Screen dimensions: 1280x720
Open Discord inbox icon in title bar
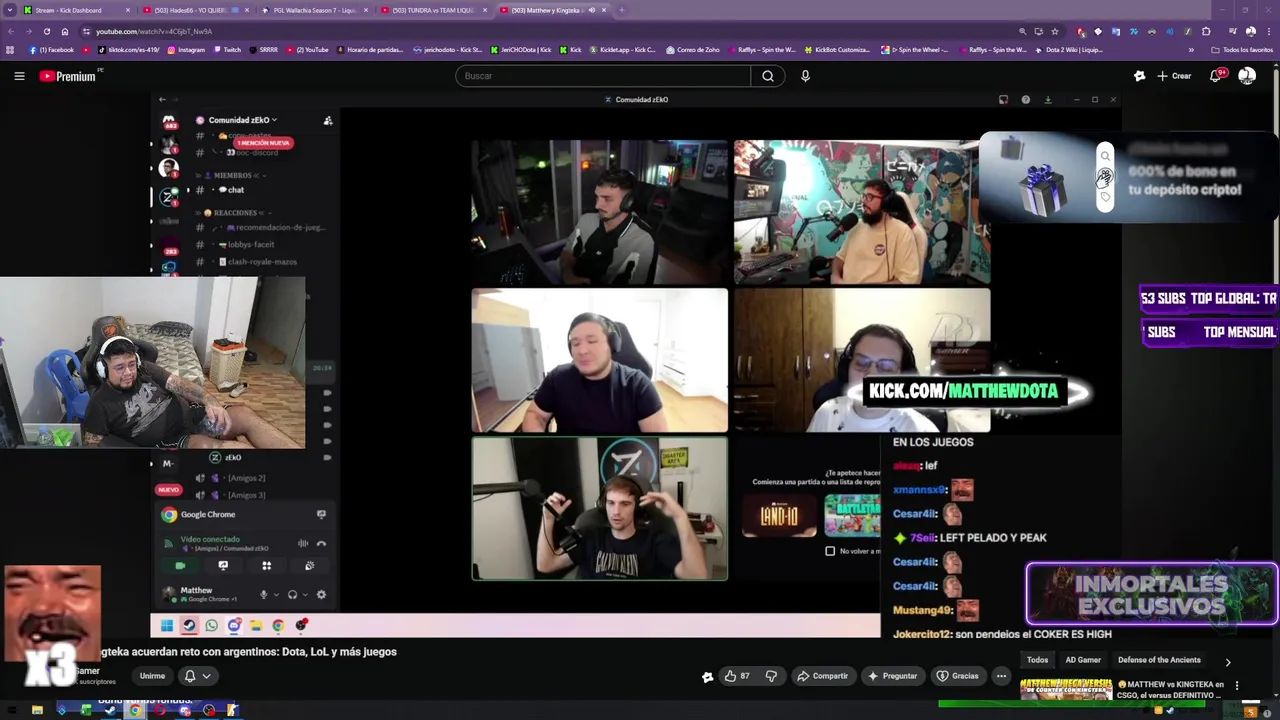[x=1003, y=100]
